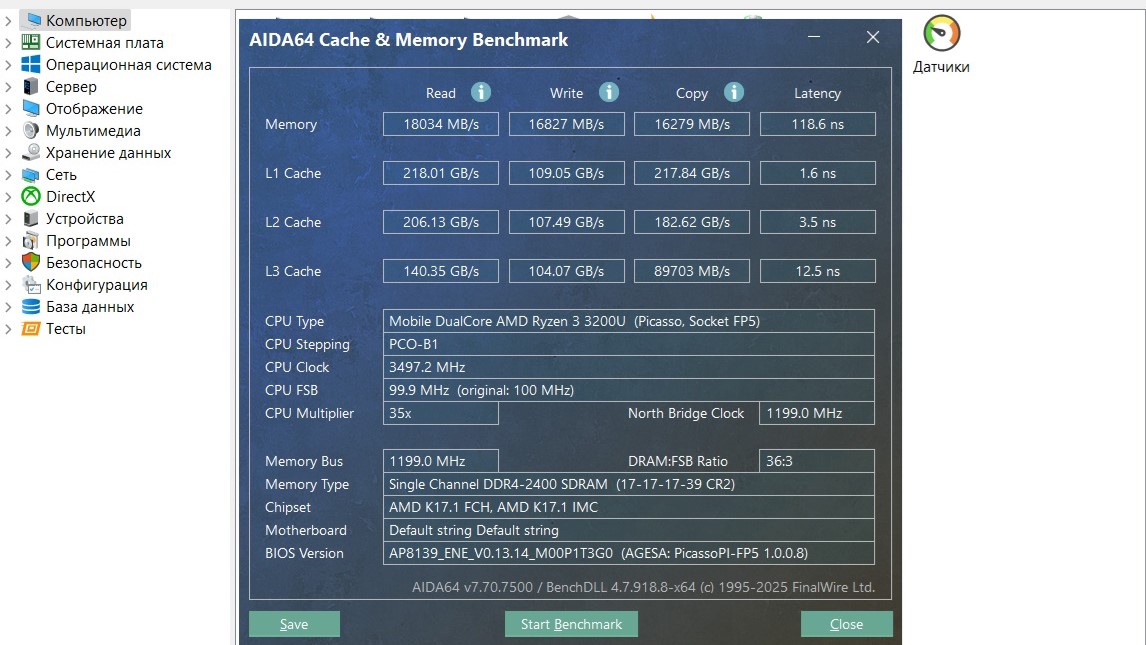Expand the Компьютер tree node
Image resolution: width=1146 pixels, height=645 pixels.
point(8,20)
